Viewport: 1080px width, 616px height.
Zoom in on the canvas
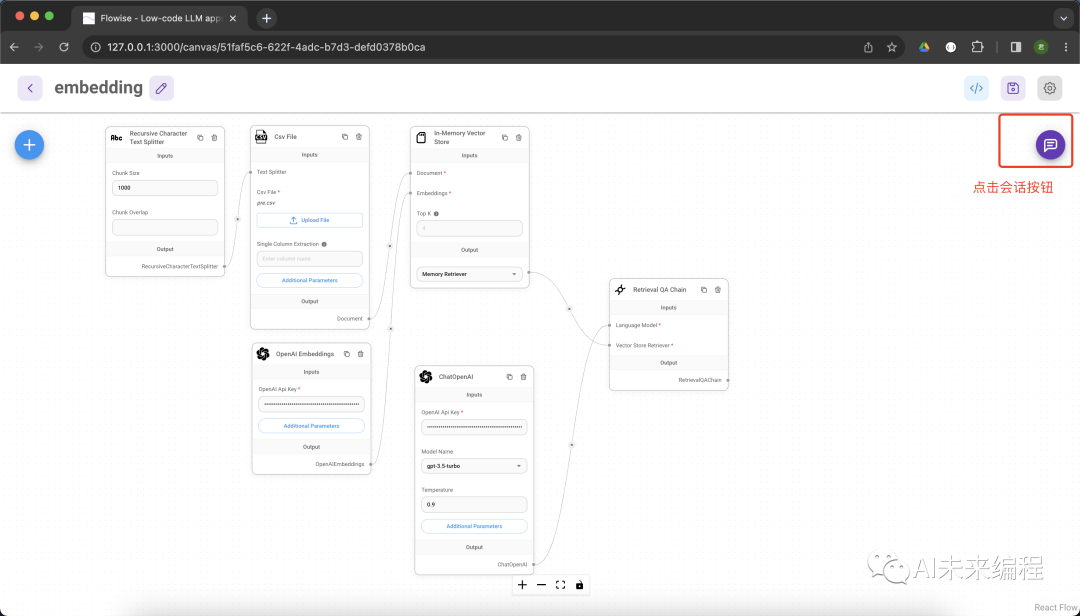point(522,585)
